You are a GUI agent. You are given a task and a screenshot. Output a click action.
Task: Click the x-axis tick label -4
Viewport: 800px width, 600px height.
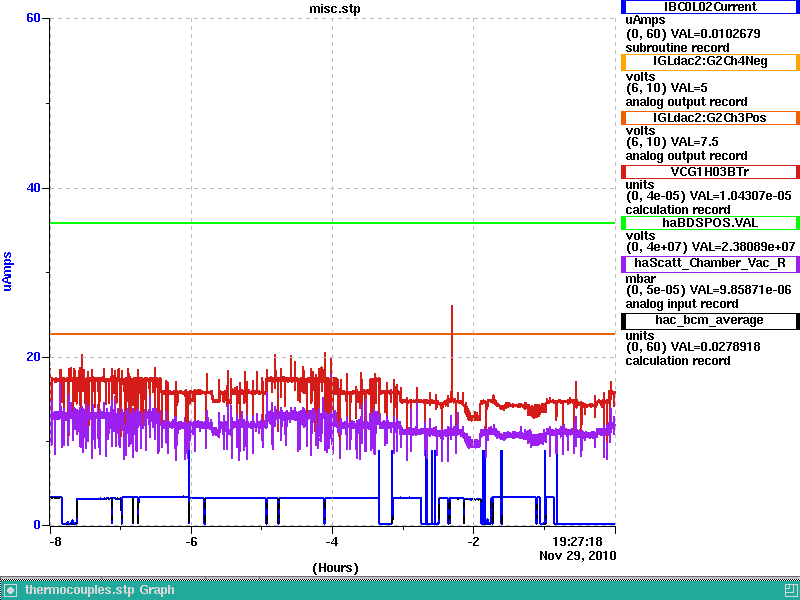pos(332,541)
